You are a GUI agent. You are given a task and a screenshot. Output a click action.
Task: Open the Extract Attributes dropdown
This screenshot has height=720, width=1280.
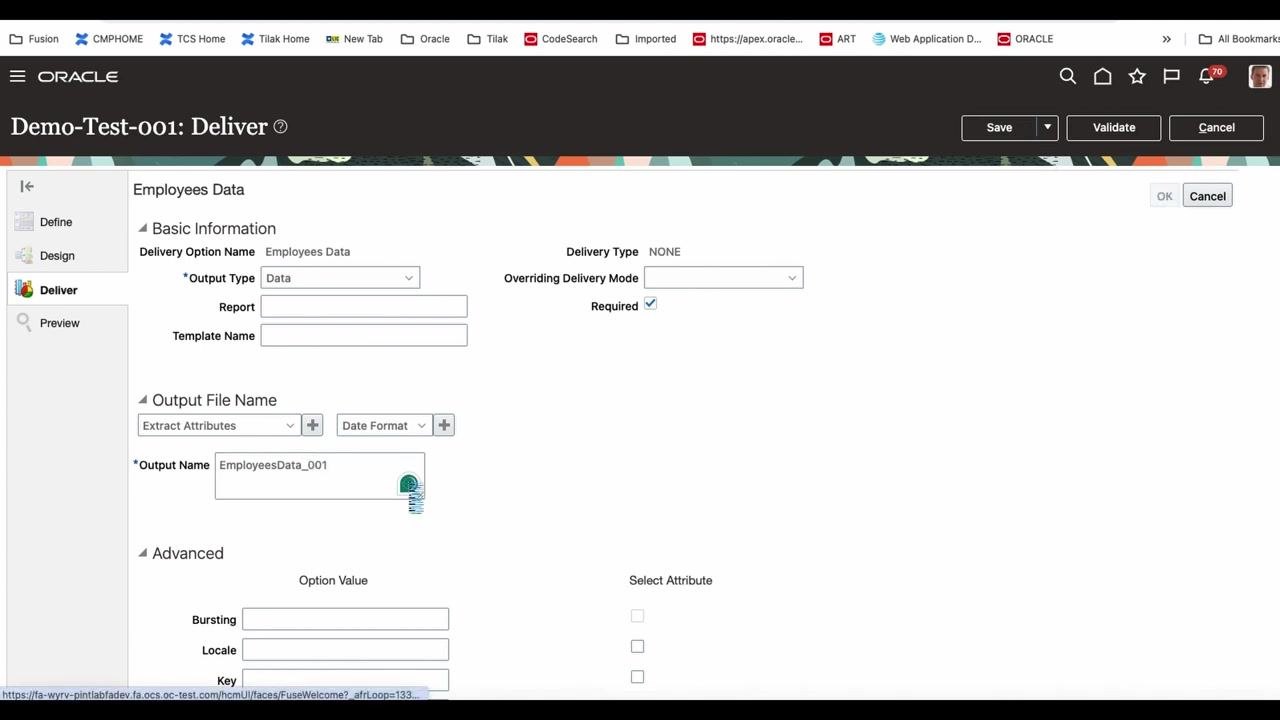coord(219,425)
